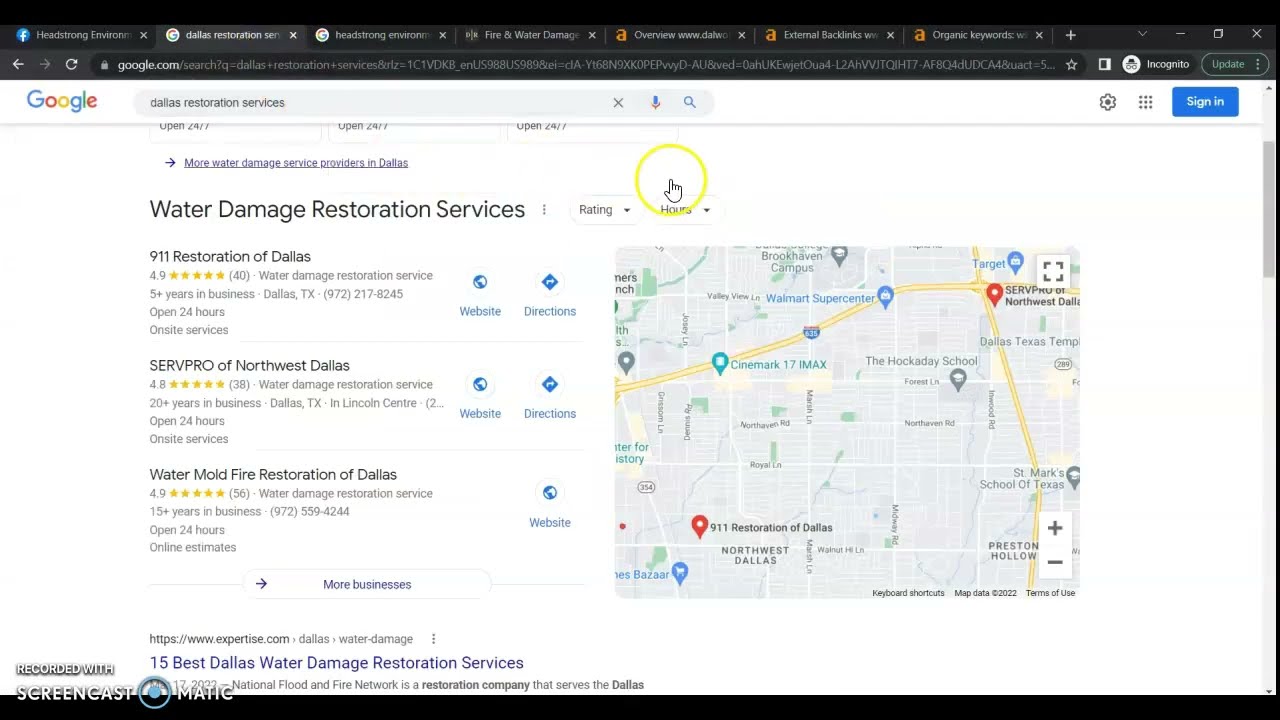Open a new browser tab

tap(1070, 35)
